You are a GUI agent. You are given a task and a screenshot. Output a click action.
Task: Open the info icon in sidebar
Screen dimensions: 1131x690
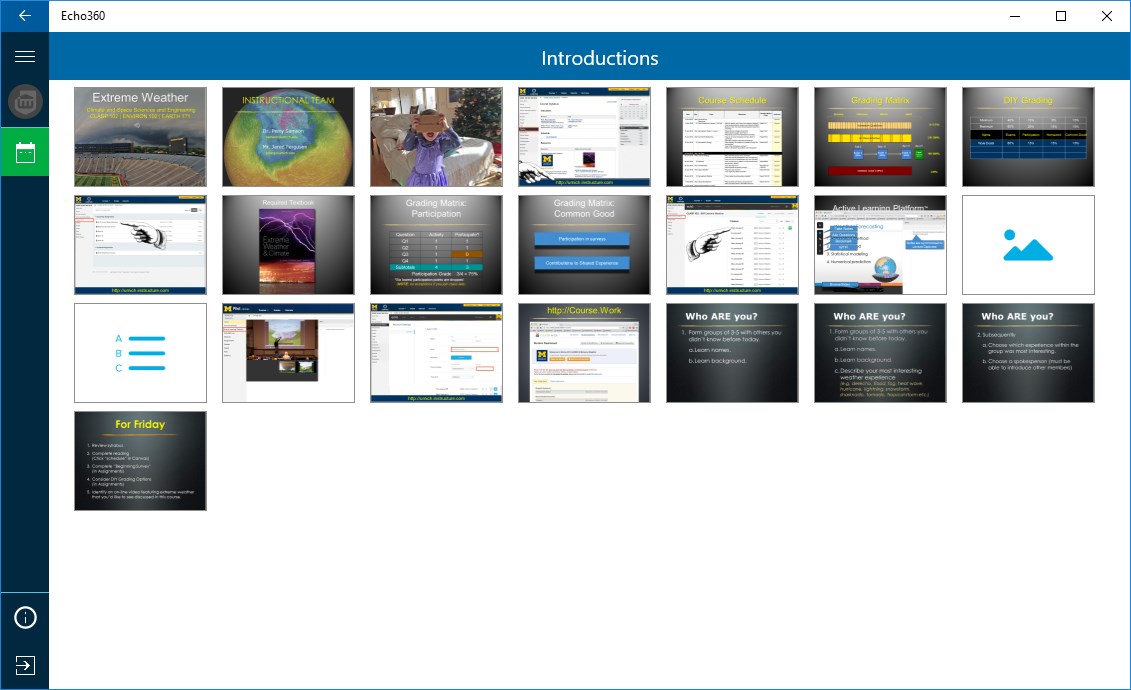(25, 618)
